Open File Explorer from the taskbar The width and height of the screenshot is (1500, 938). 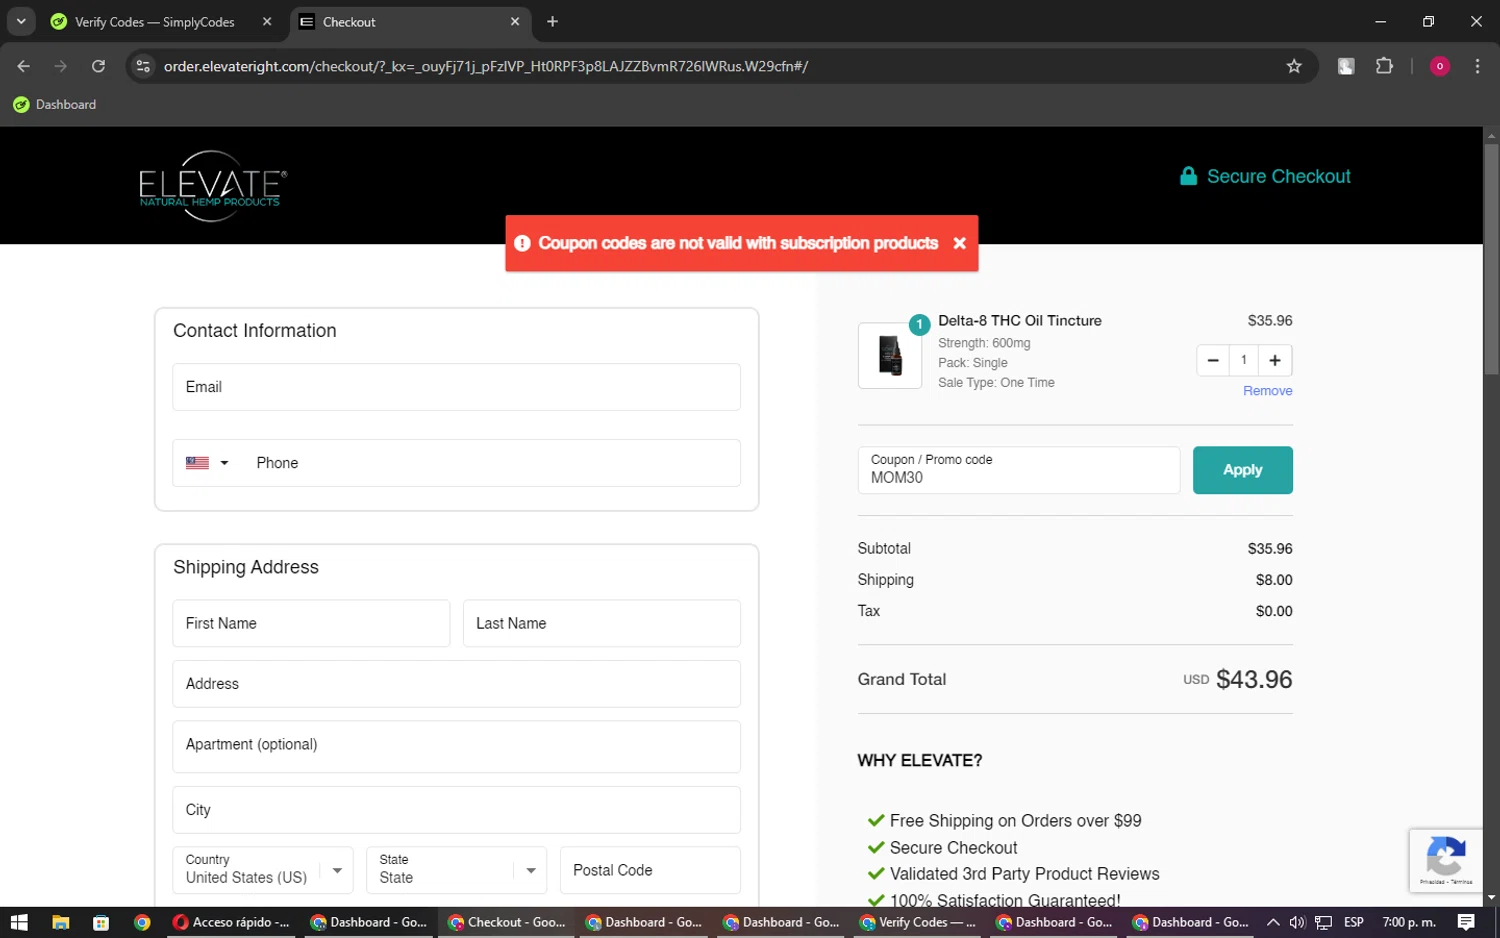coord(60,922)
